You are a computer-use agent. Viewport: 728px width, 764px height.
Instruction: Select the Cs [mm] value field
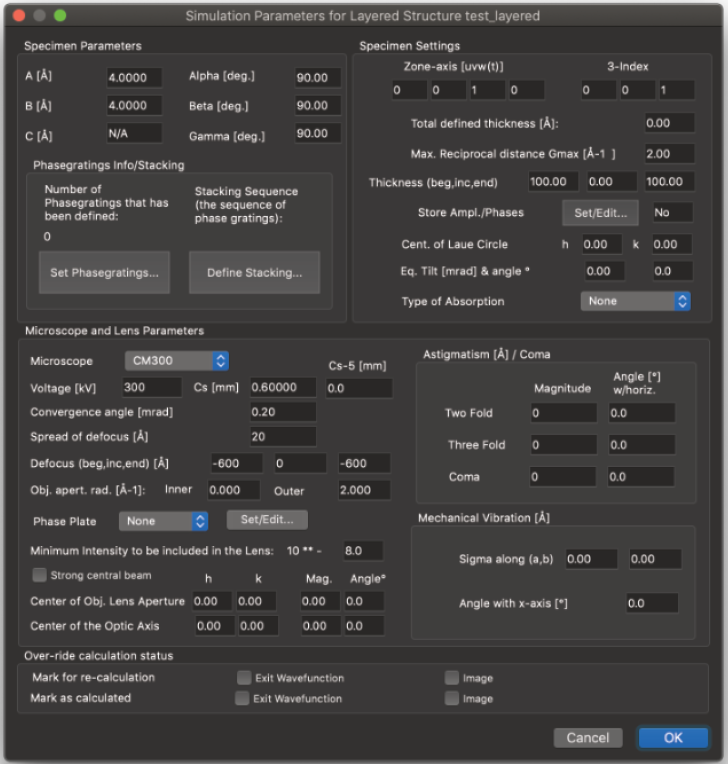pyautogui.click(x=283, y=387)
